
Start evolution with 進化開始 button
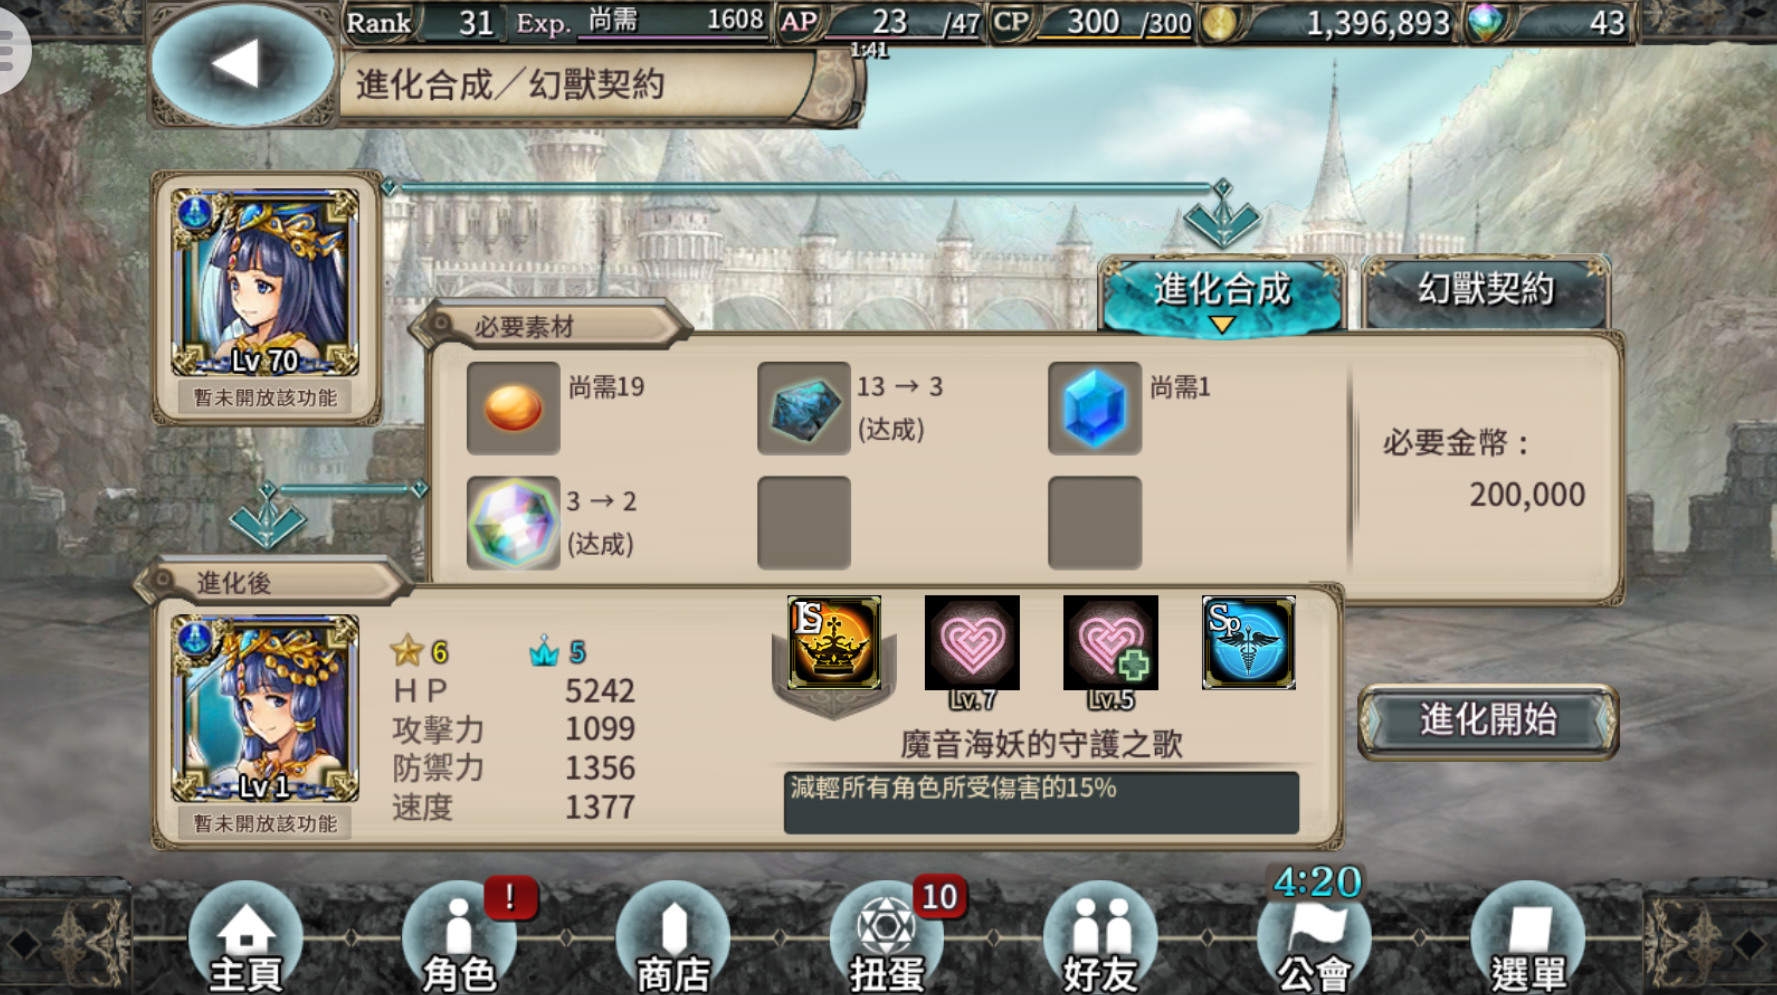pos(1488,721)
